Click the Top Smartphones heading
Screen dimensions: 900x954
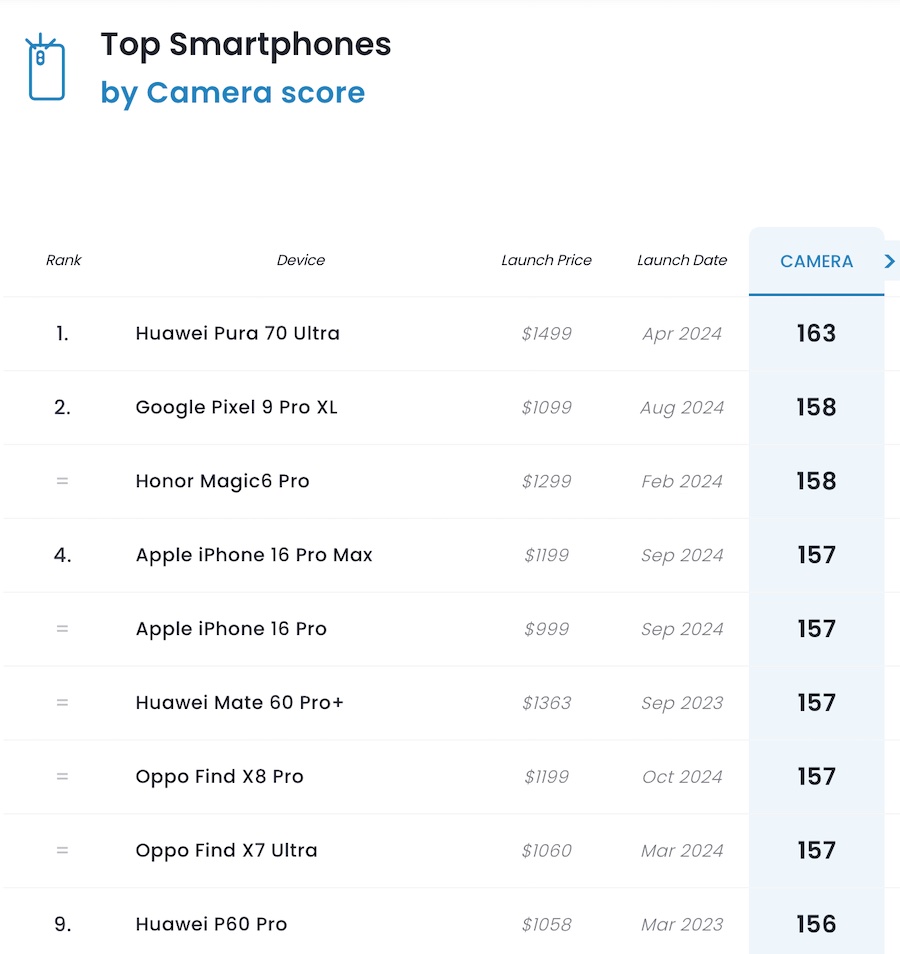[246, 45]
